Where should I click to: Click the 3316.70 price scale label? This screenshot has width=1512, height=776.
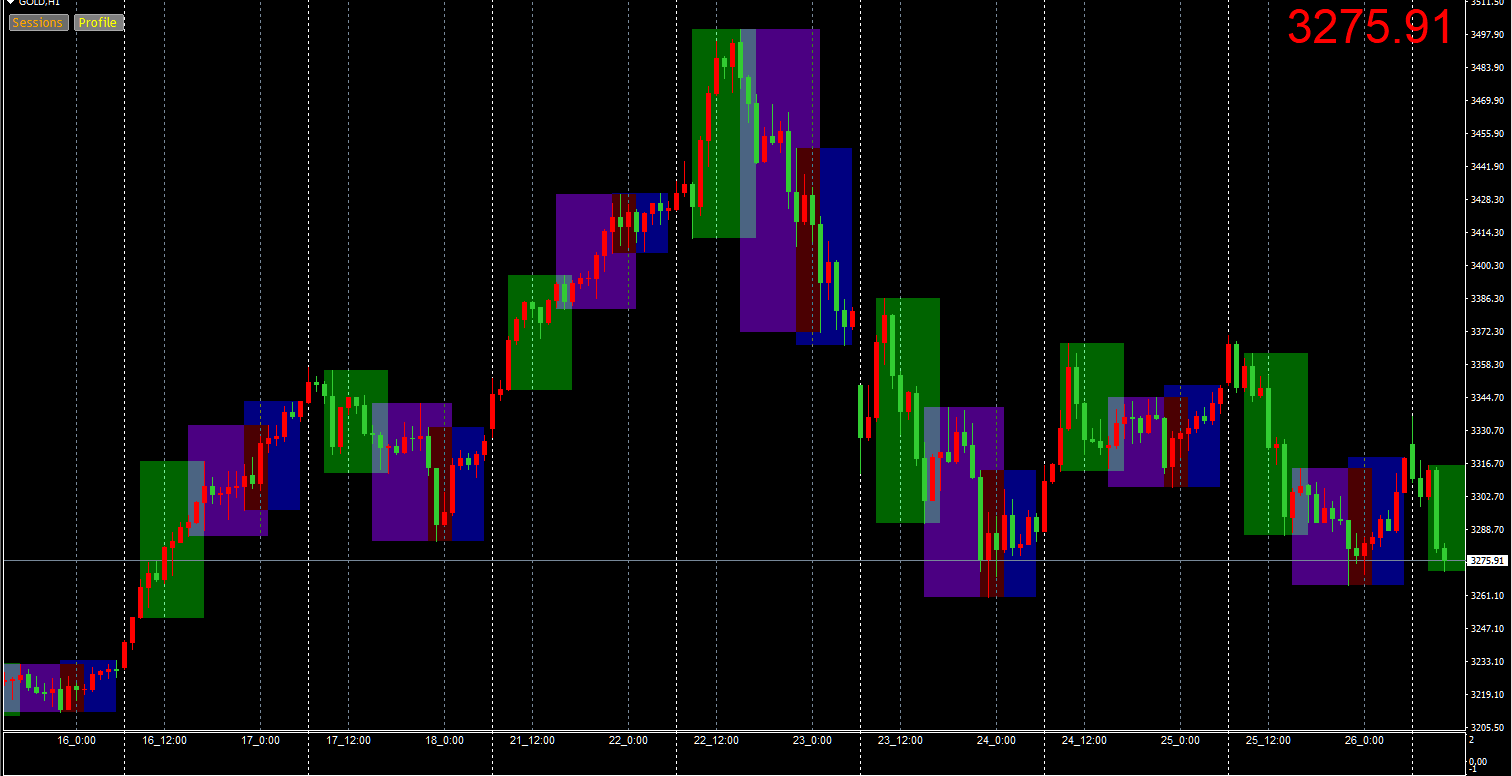tap(1489, 464)
